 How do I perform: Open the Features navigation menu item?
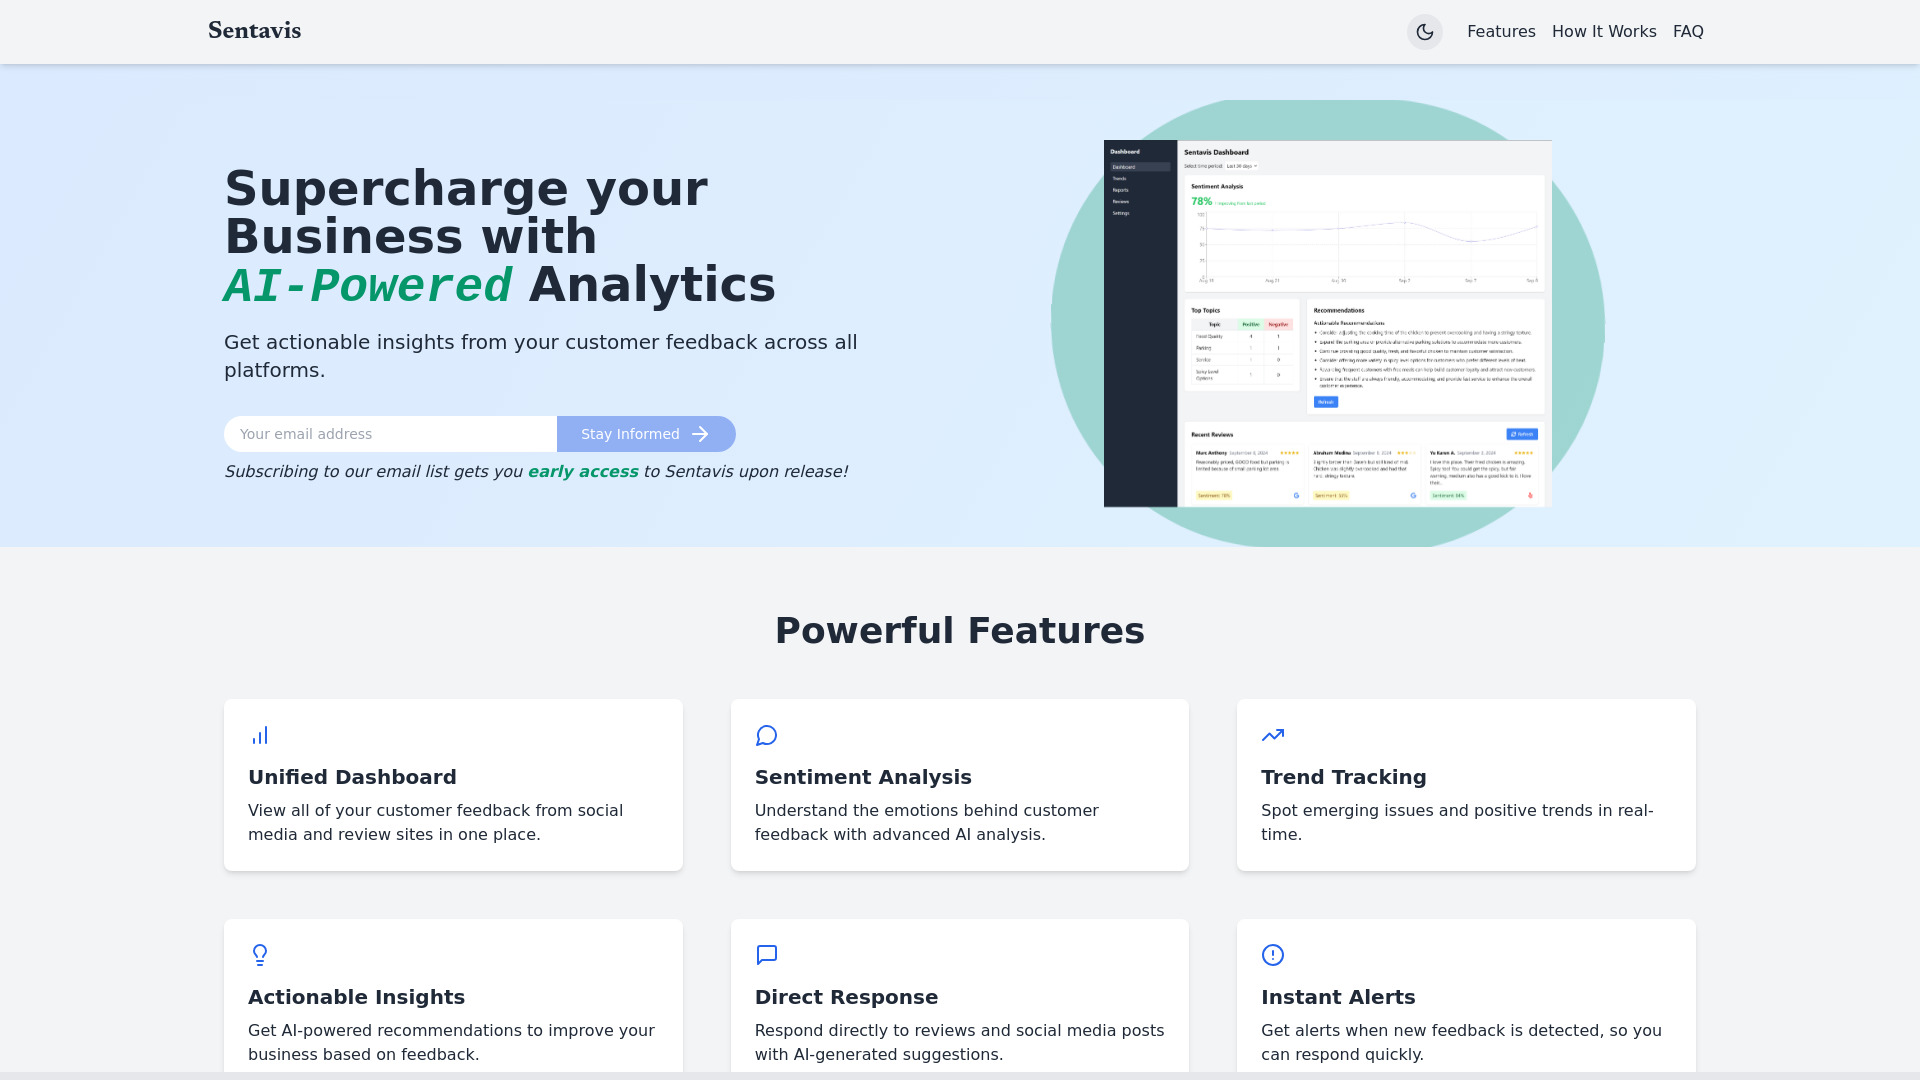click(x=1501, y=30)
